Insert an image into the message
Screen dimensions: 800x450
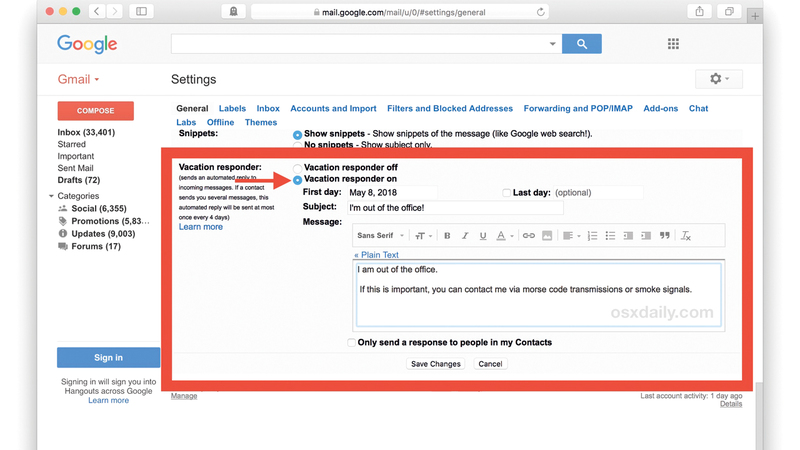click(547, 236)
